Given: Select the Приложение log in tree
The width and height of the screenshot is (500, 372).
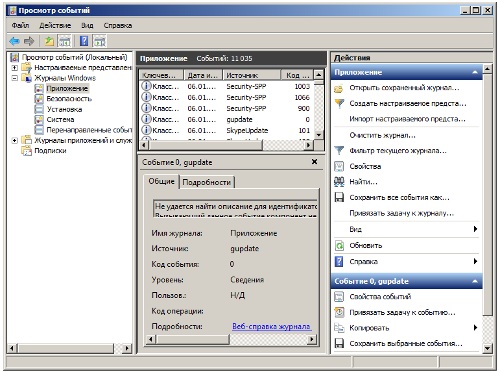Looking at the screenshot, I should [67, 88].
